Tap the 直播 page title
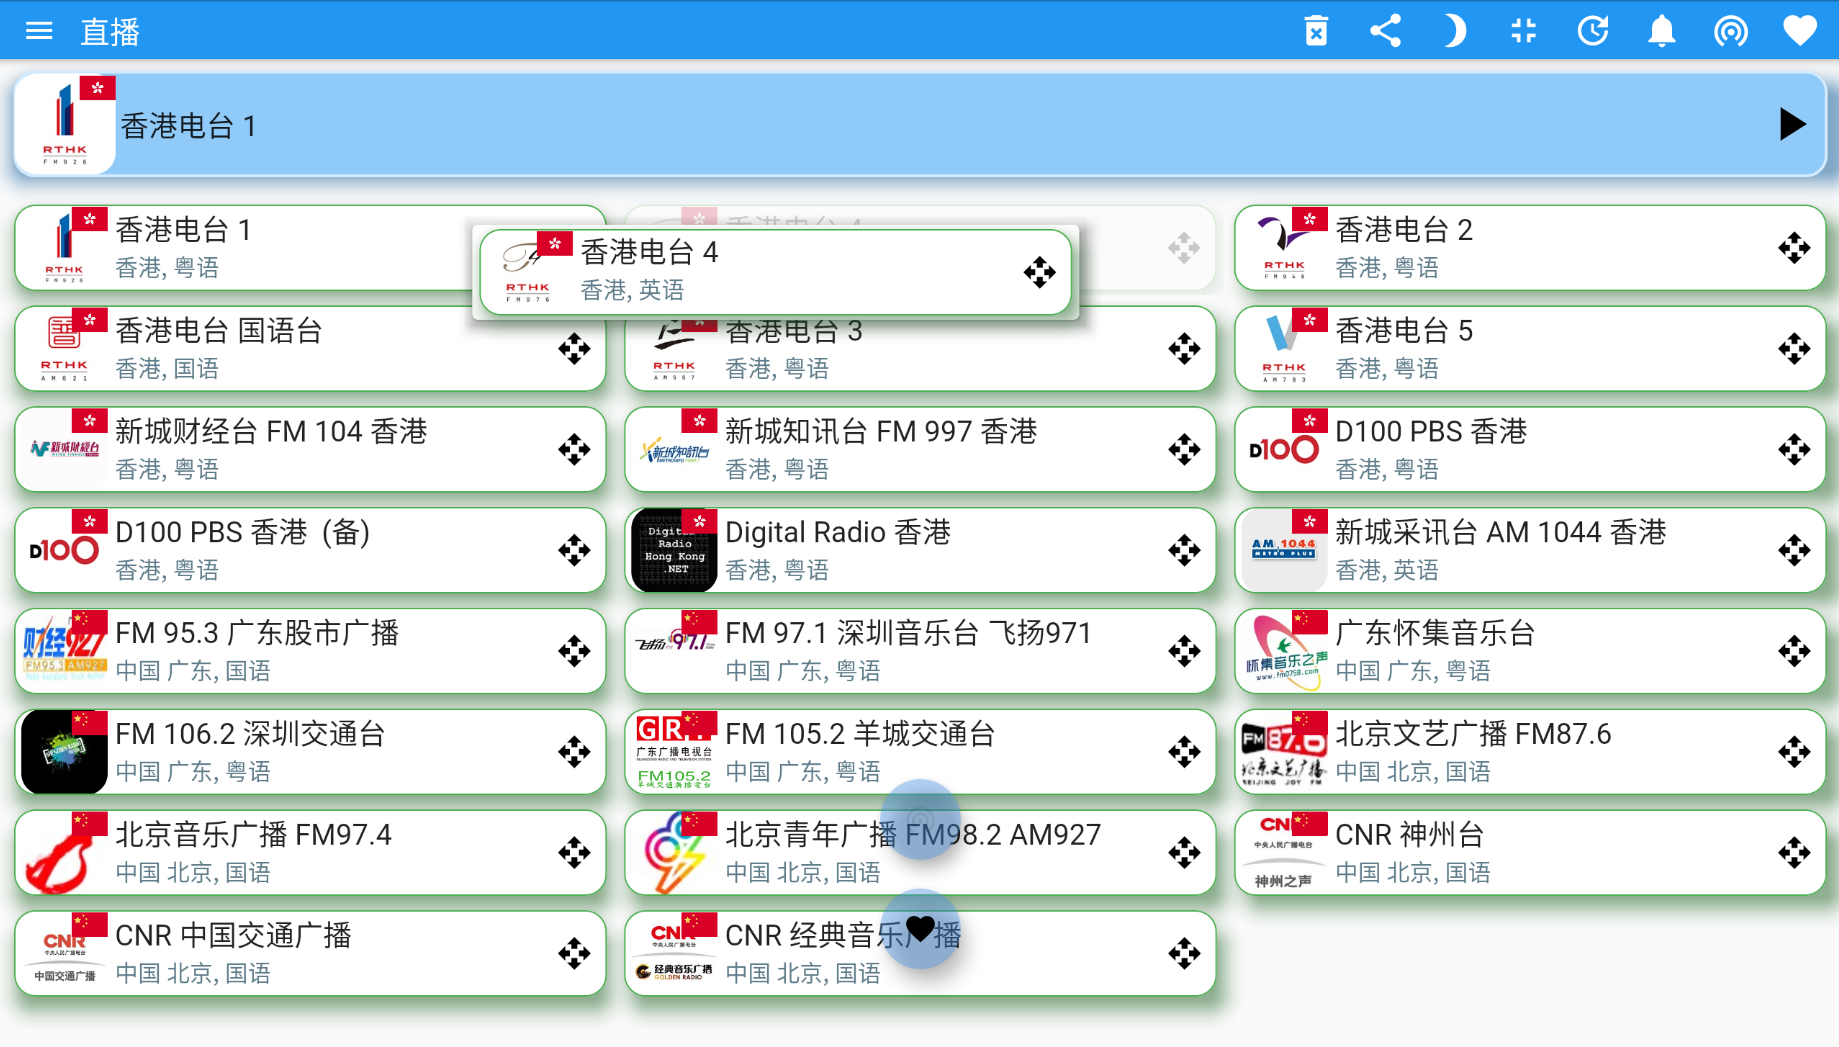This screenshot has width=1839, height=1047. point(110,32)
